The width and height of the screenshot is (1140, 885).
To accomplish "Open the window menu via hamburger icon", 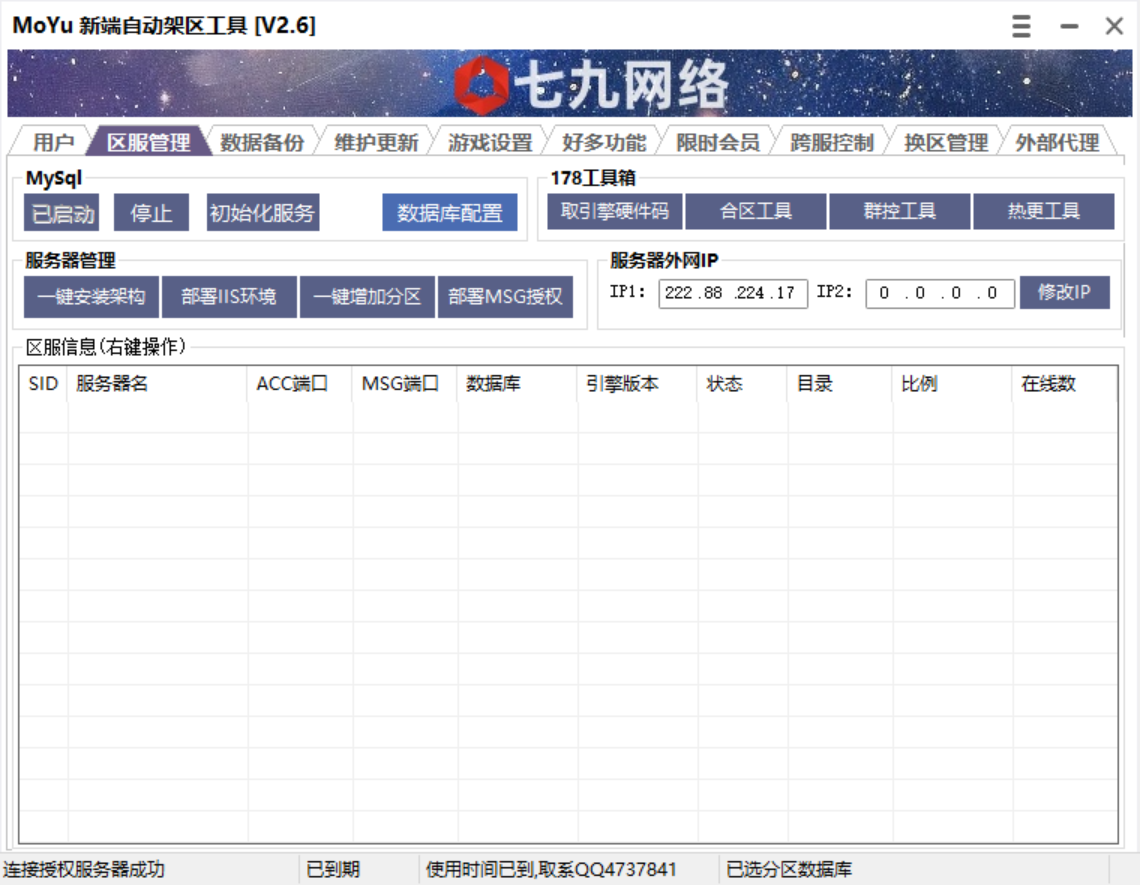I will point(1020,26).
